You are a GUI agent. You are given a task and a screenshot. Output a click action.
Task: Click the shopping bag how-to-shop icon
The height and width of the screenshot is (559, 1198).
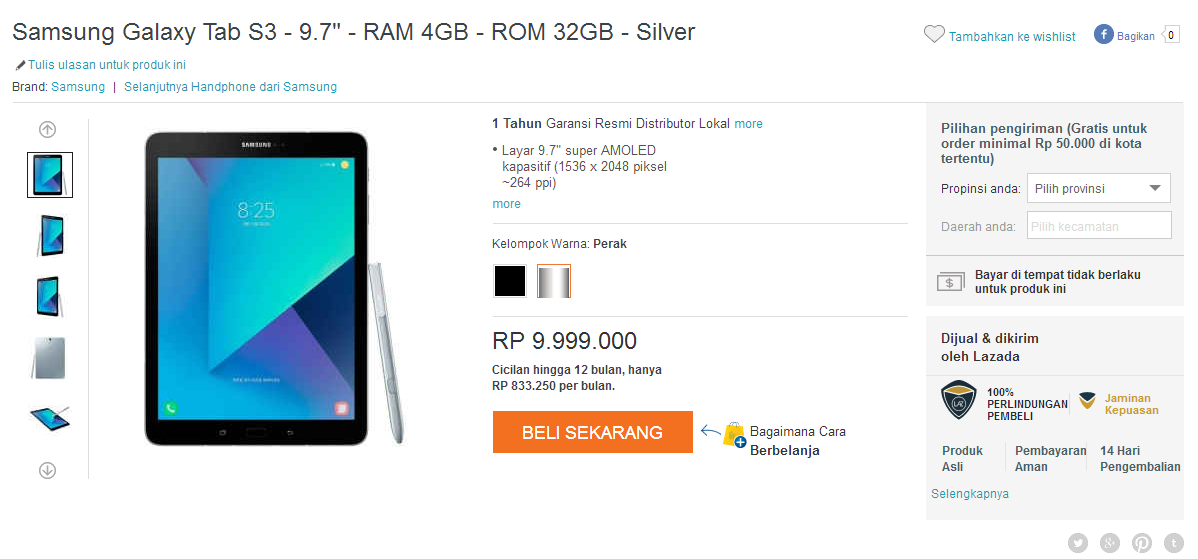point(734,435)
